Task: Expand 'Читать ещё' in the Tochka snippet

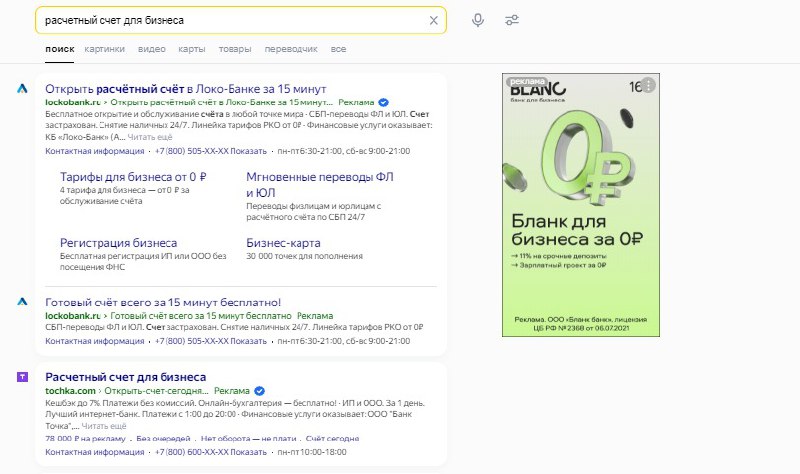Action: click(103, 425)
